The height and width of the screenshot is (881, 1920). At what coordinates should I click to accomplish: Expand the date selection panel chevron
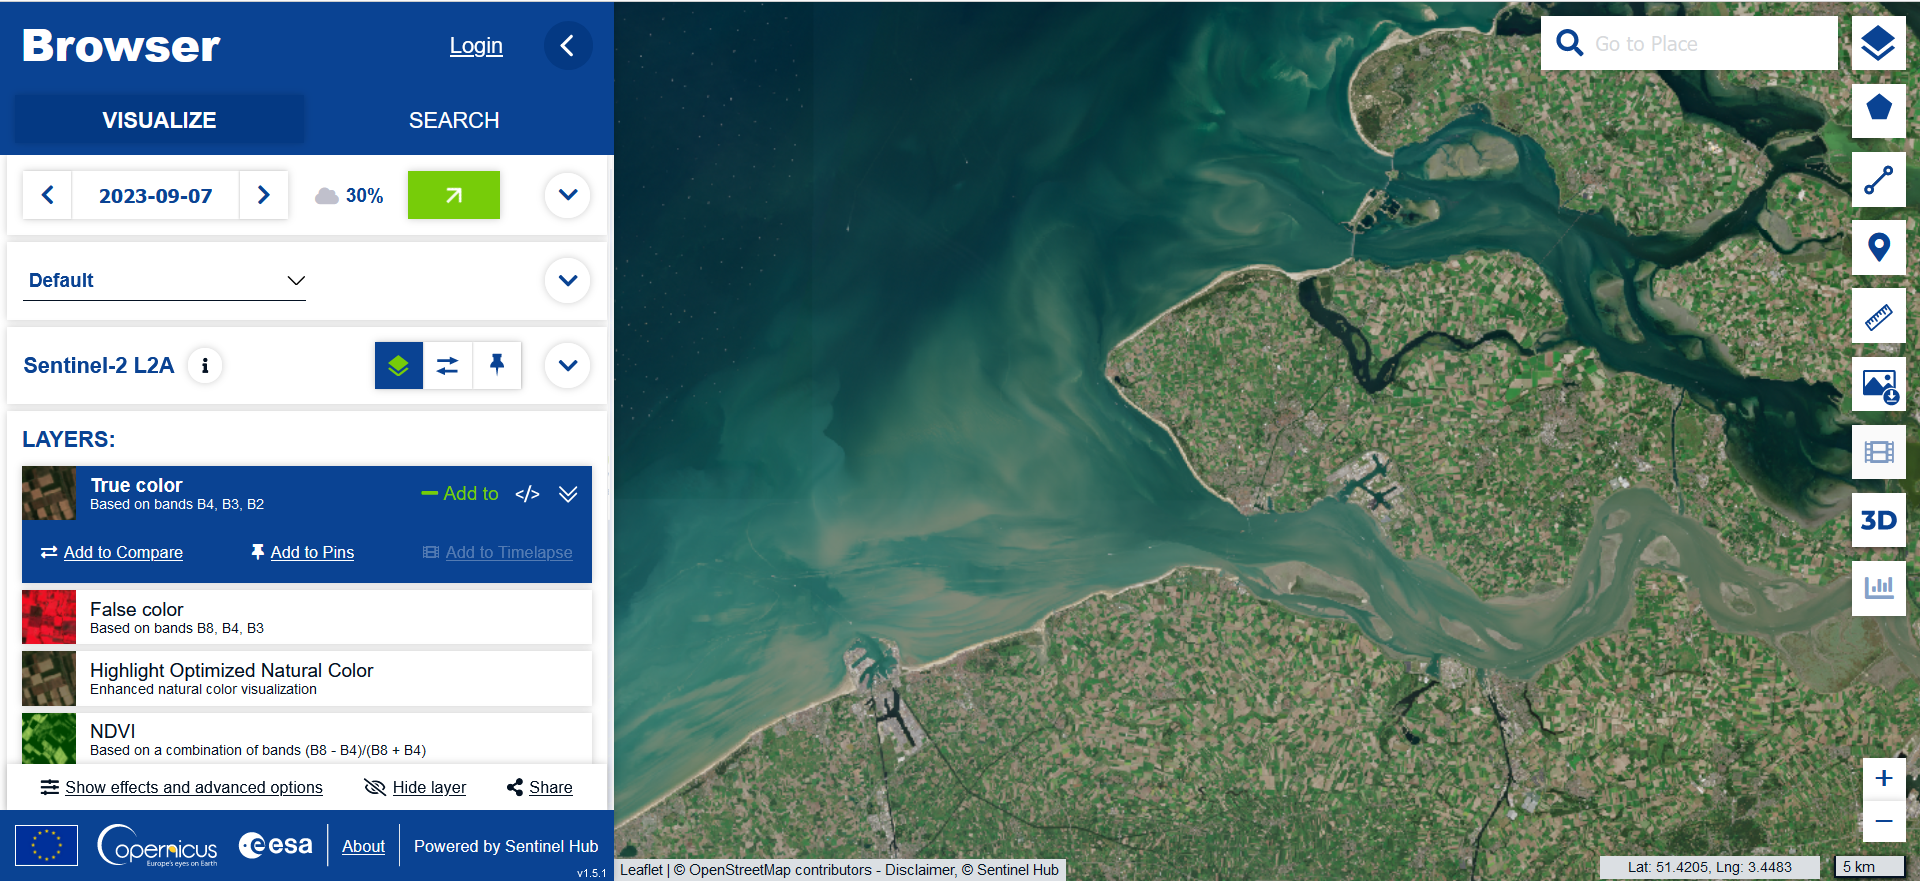[567, 195]
